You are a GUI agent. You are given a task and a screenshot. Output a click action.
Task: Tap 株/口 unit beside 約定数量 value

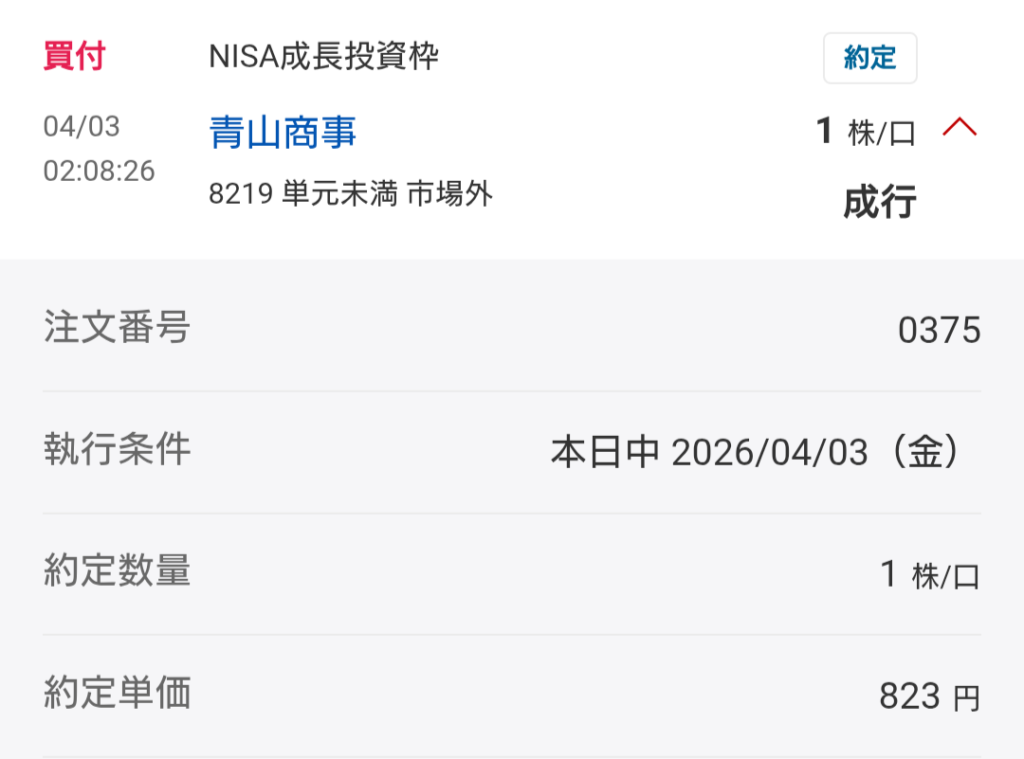coord(945,577)
